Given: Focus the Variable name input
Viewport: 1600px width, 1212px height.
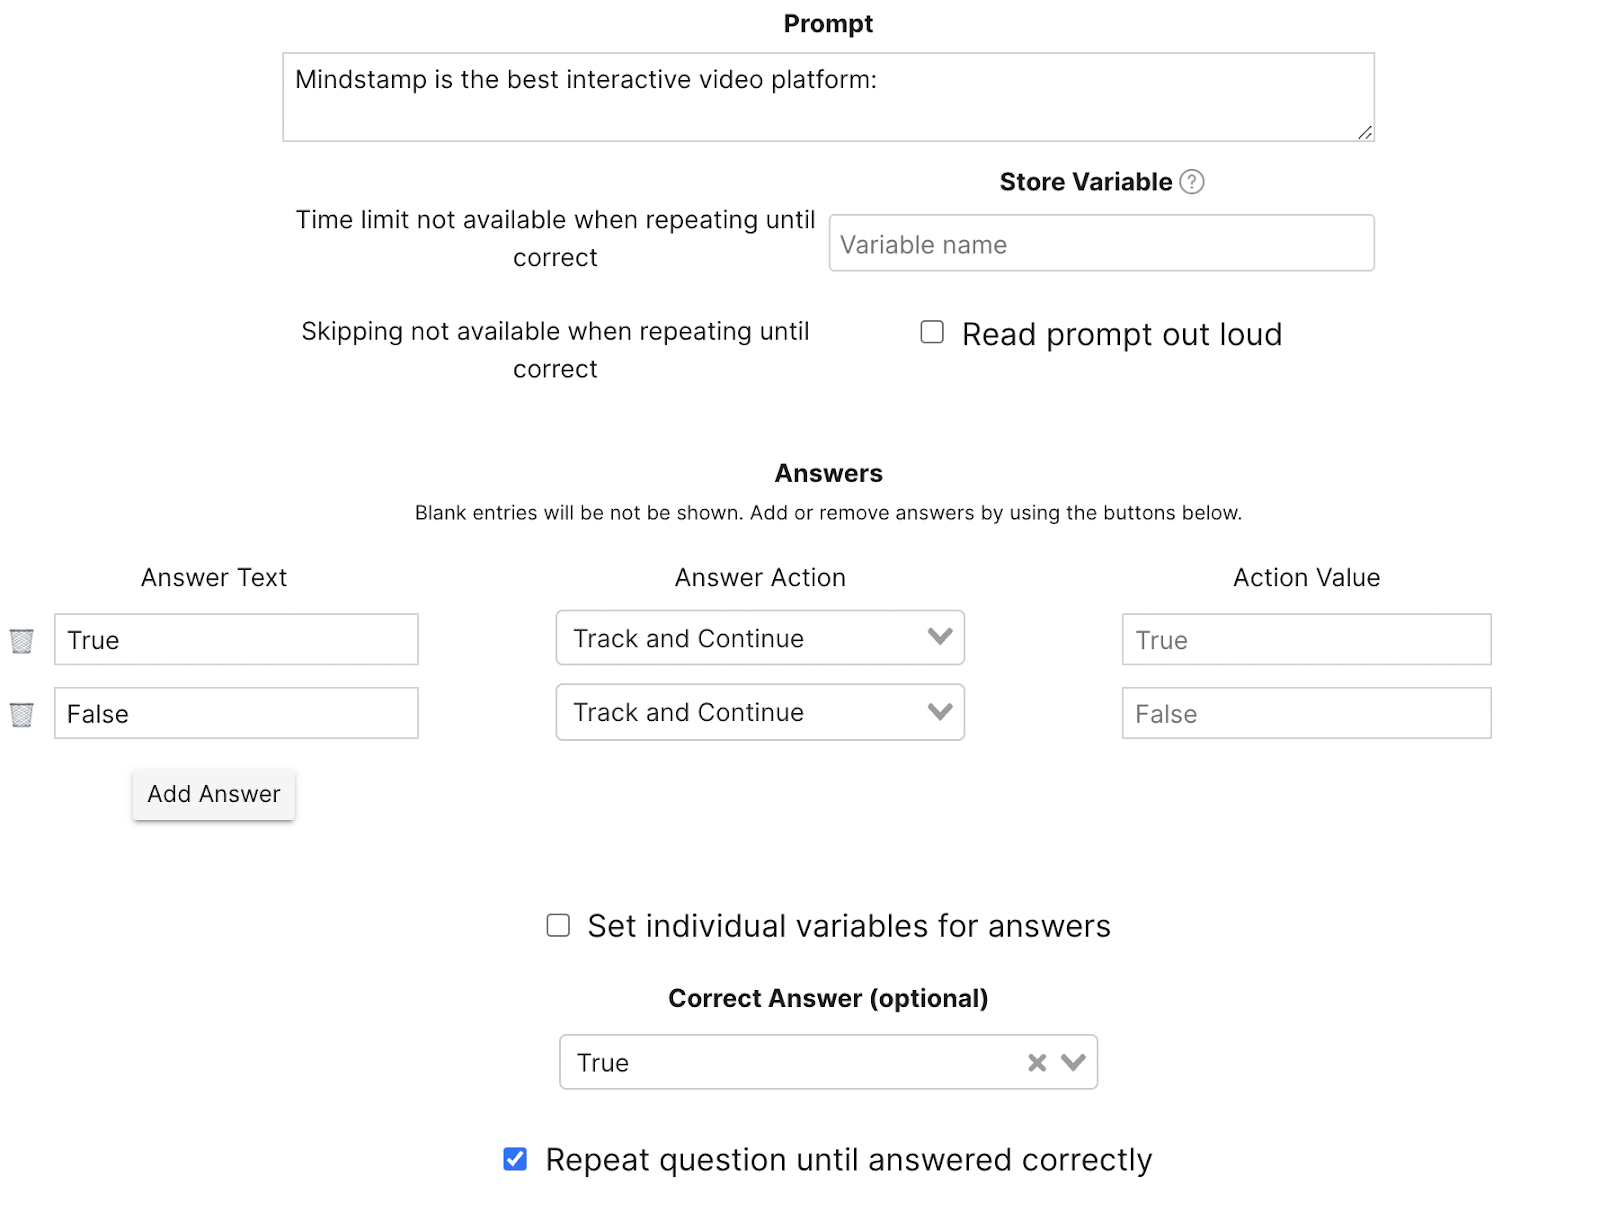Looking at the screenshot, I should click(1100, 243).
